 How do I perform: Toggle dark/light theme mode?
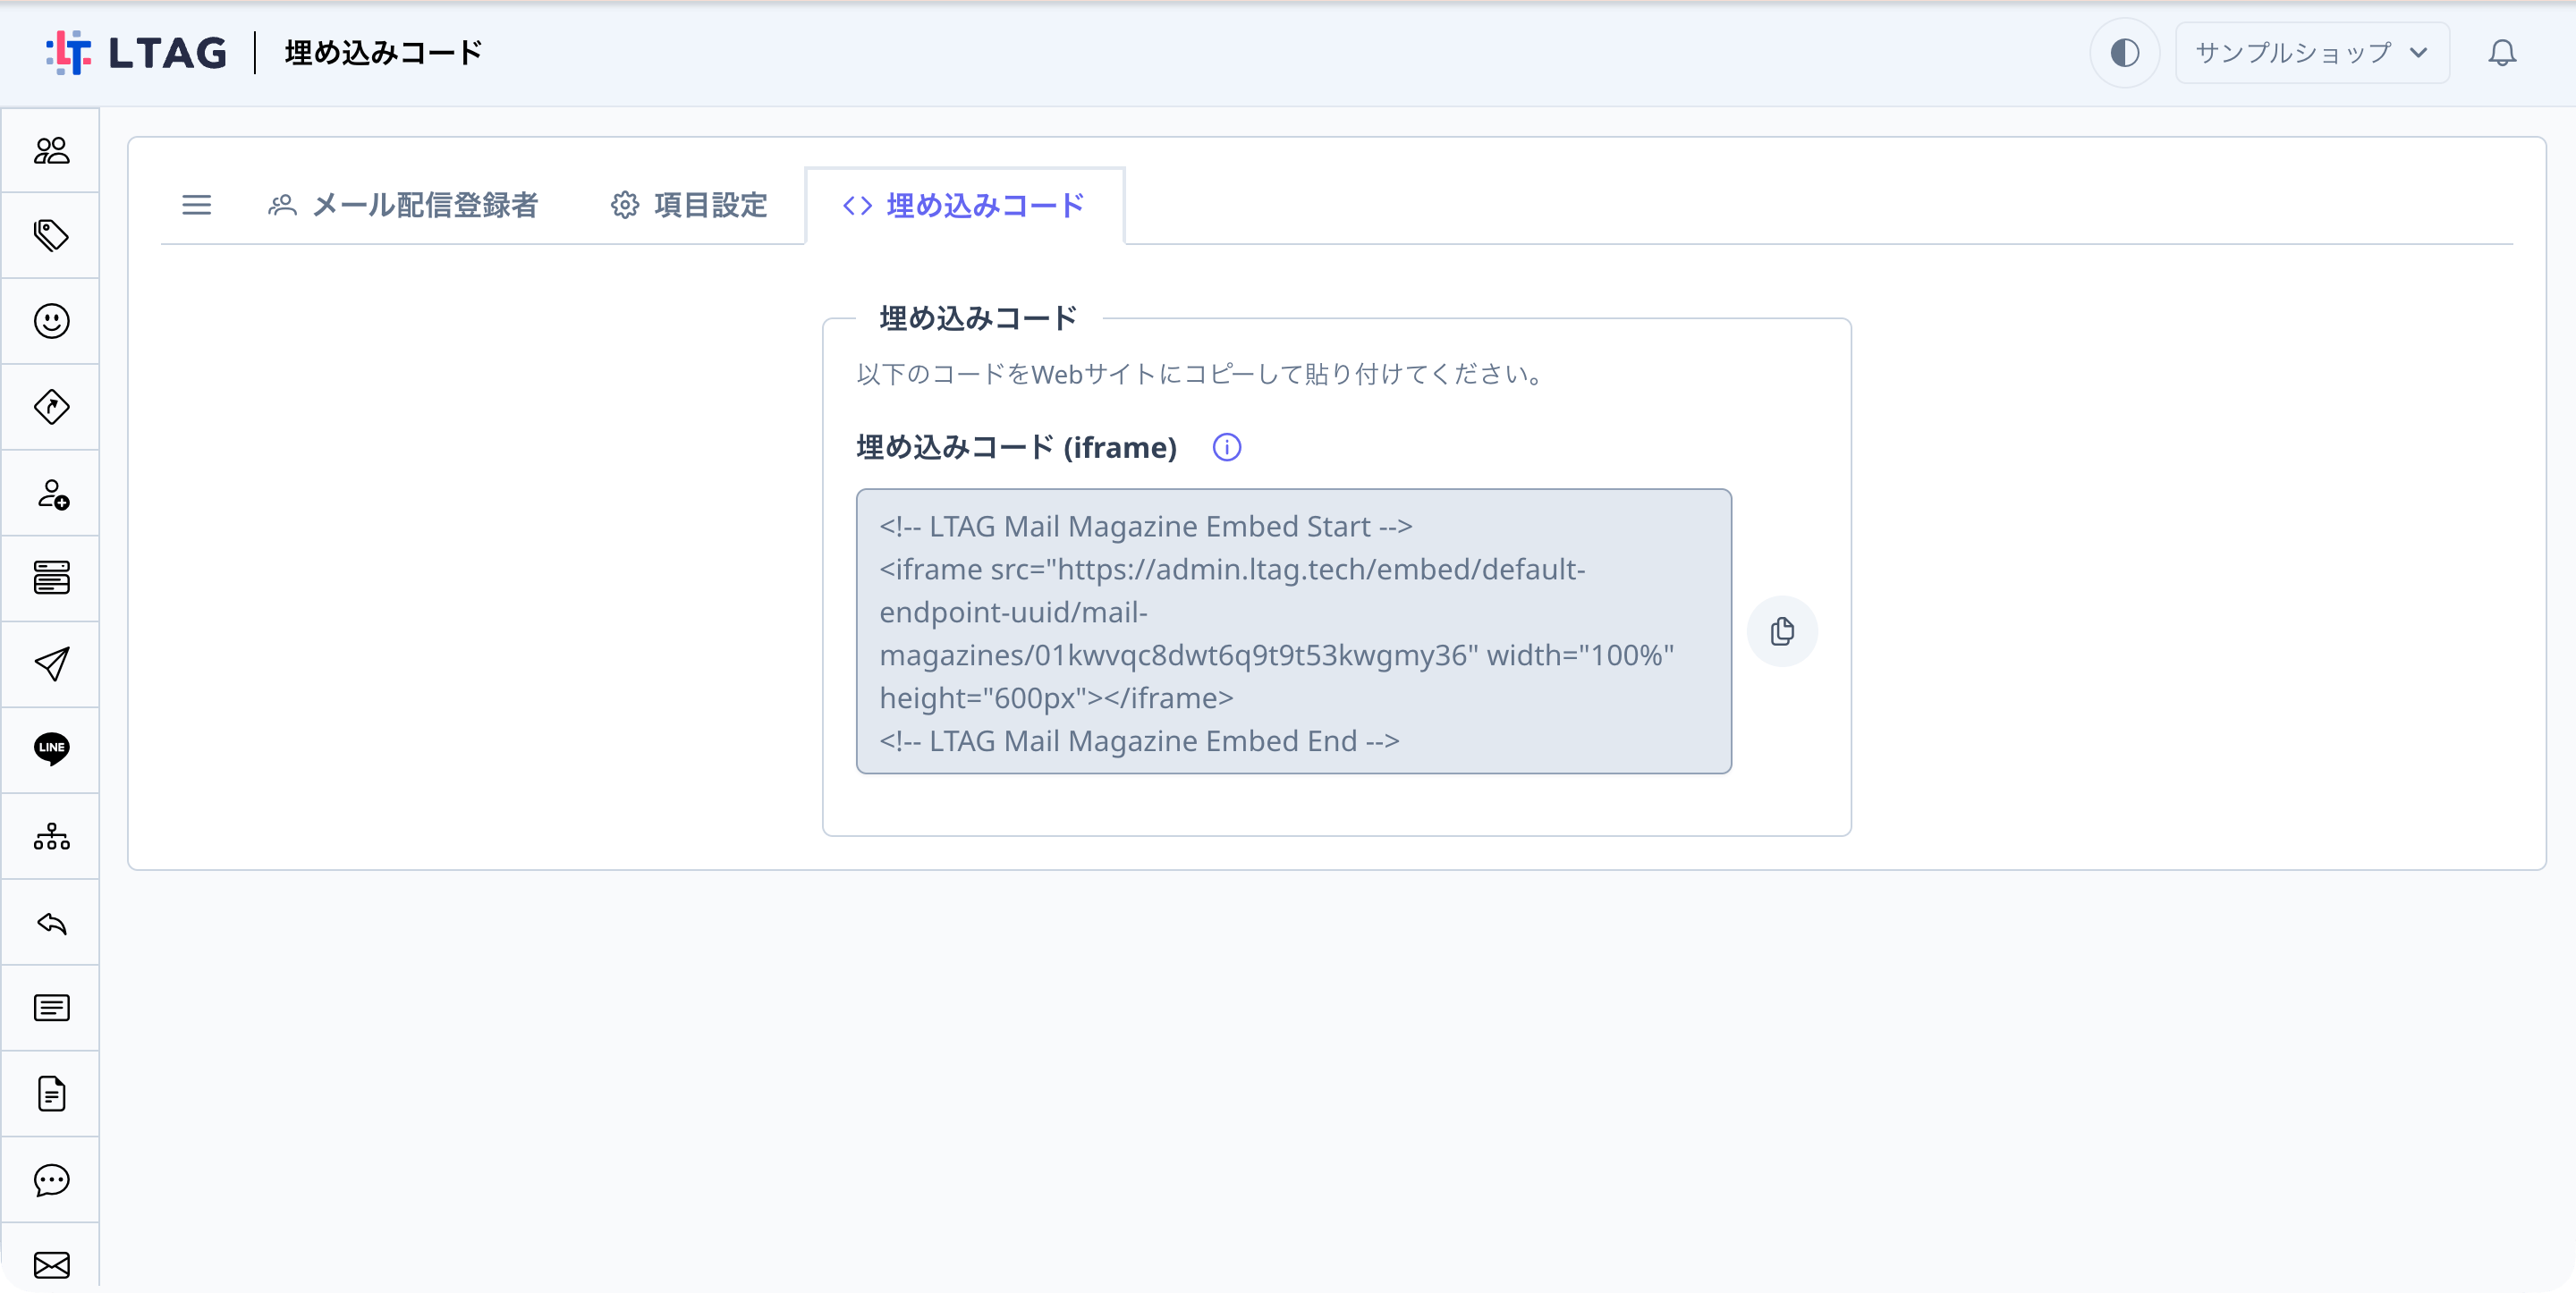pyautogui.click(x=2124, y=53)
